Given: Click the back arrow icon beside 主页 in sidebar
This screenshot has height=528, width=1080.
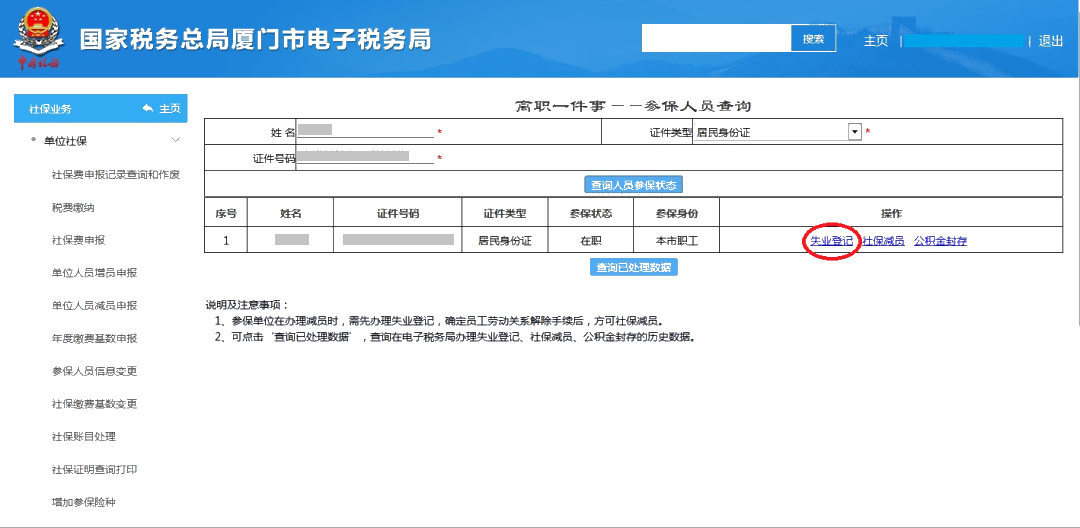Looking at the screenshot, I should click(147, 109).
